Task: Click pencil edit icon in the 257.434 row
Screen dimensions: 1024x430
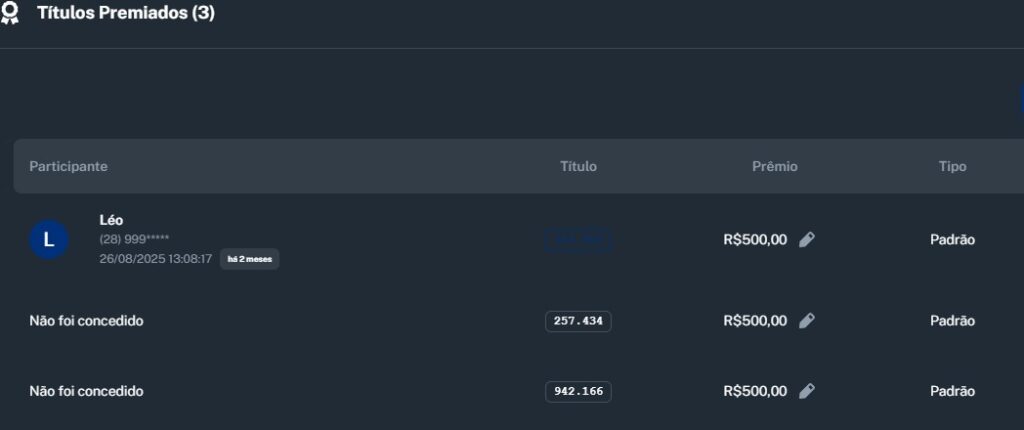Action: (807, 321)
